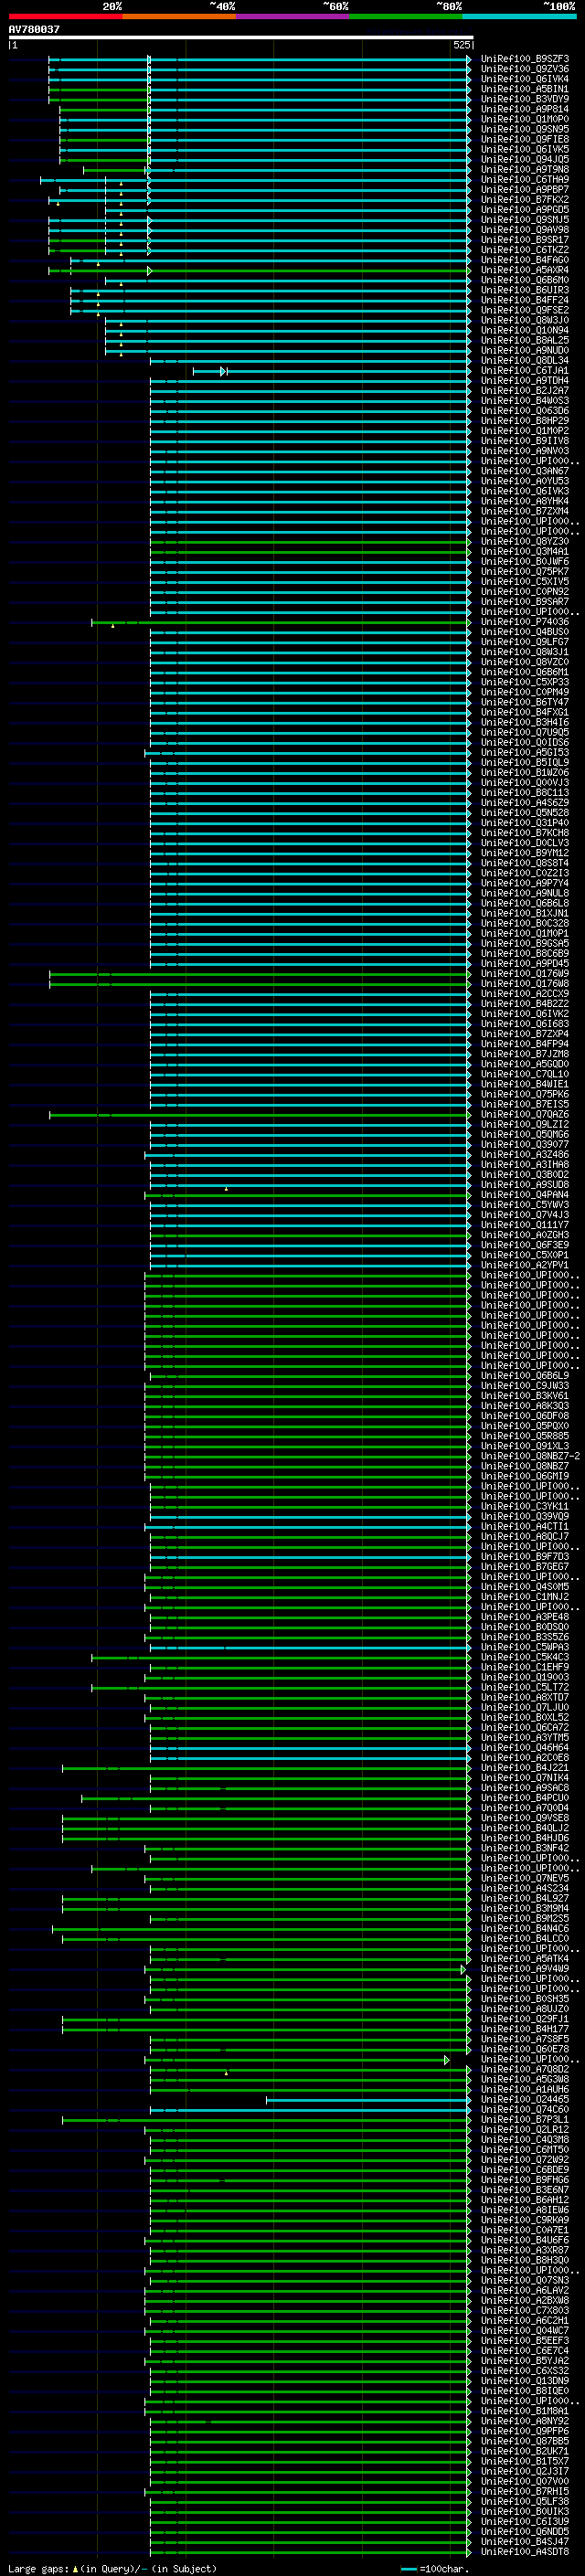Click the cyan alignment bar for UniRef100_O24465
585x2576 pixels.
click(368, 2100)
